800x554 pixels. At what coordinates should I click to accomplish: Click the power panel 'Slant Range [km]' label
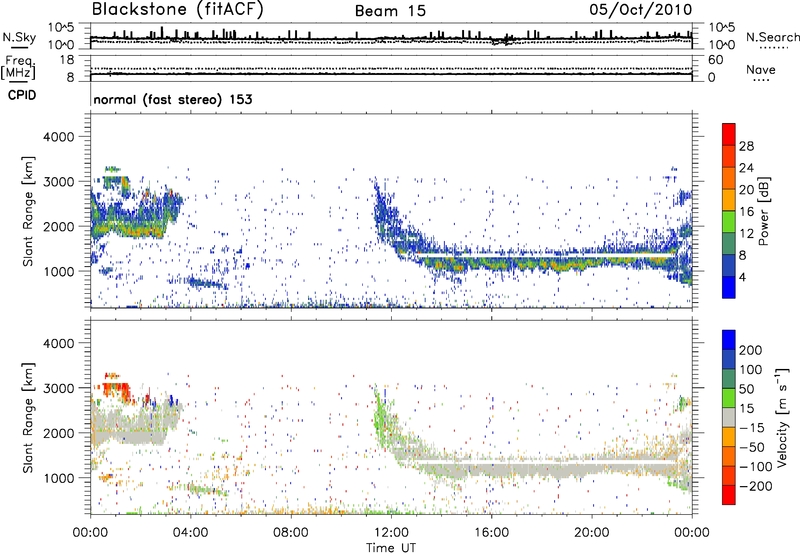point(28,211)
